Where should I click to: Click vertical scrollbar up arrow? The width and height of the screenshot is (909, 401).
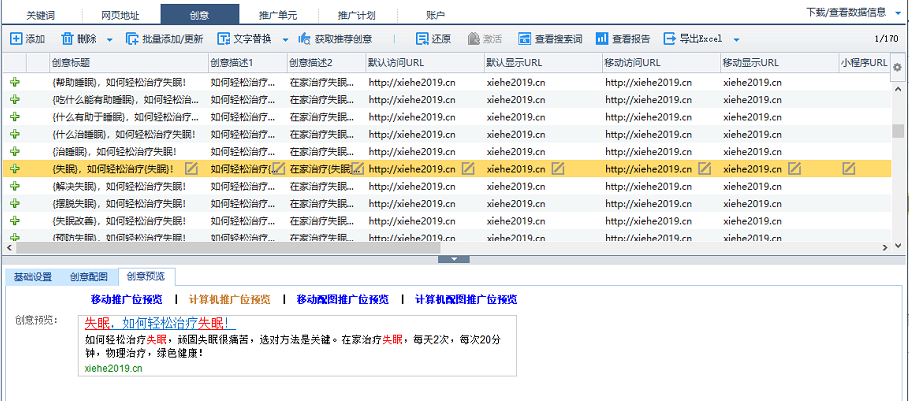tap(898, 89)
